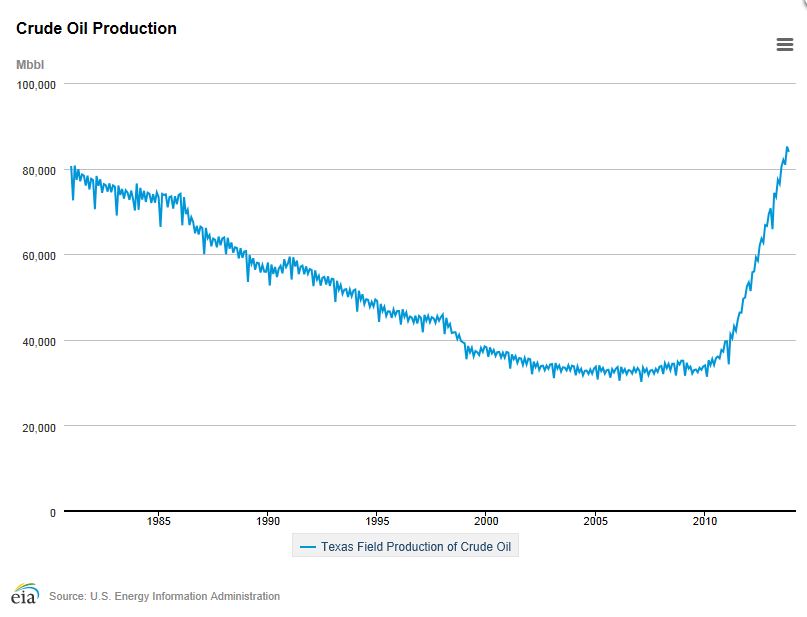
Task: Click the 100,000 y-axis label
Action: point(36,86)
